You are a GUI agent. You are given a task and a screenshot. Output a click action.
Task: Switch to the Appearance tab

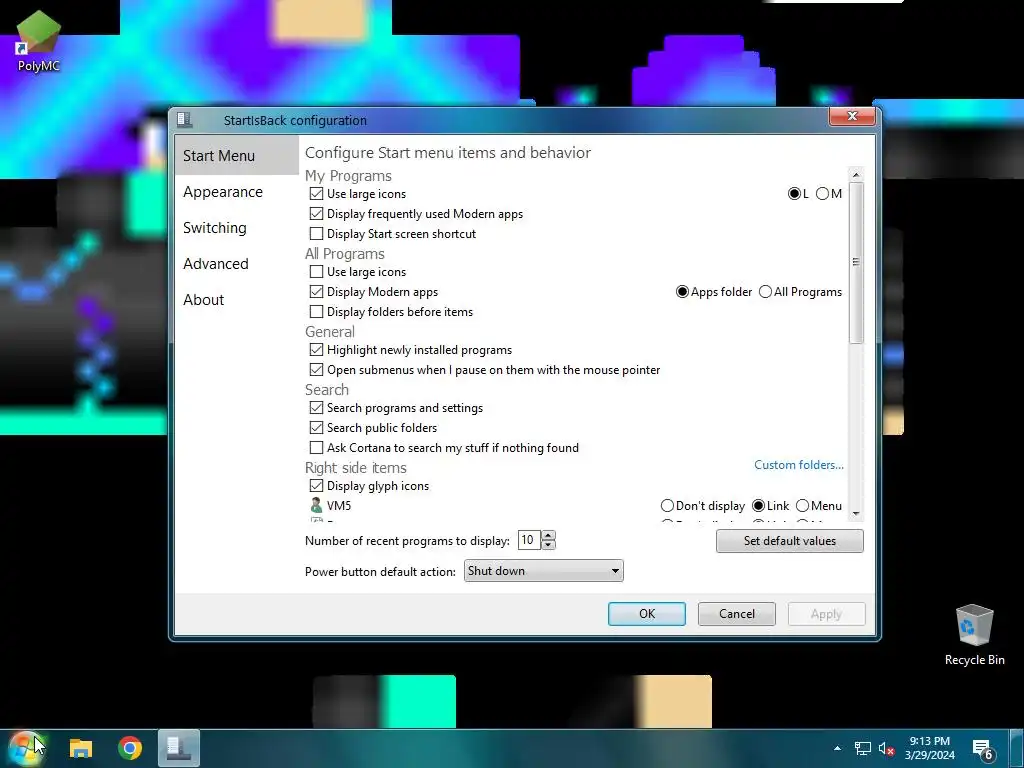(223, 192)
